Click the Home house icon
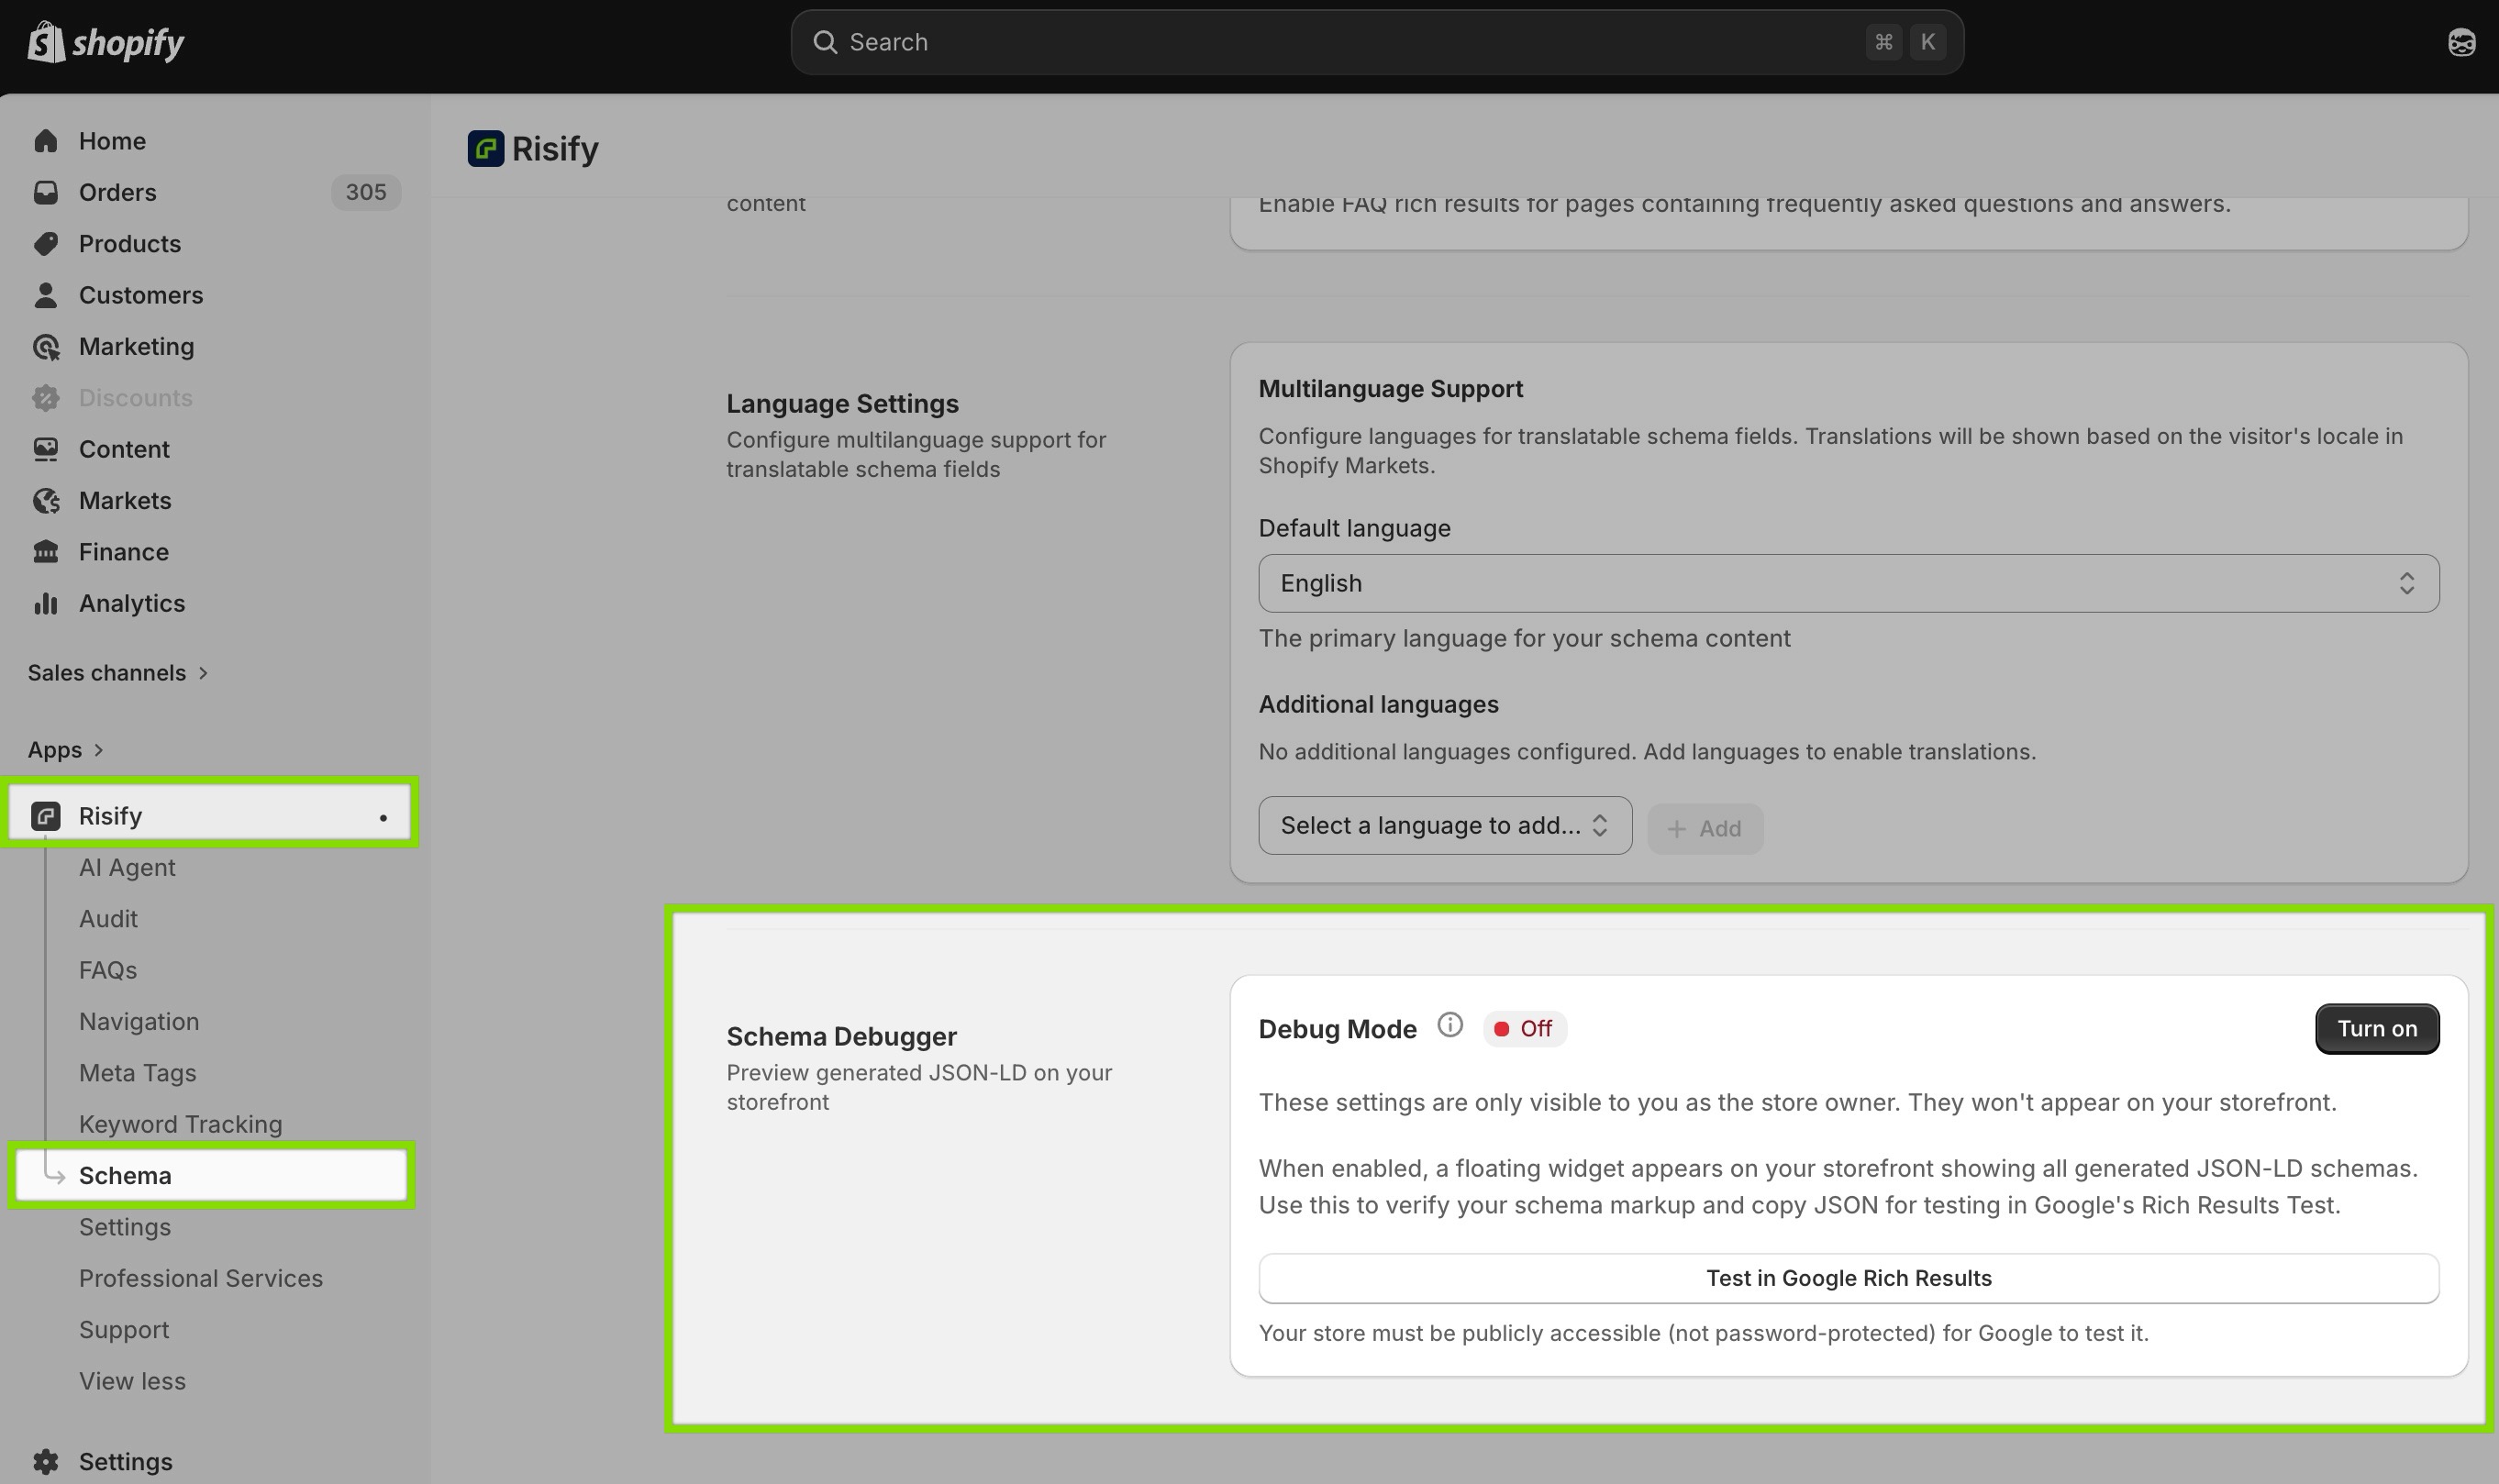This screenshot has width=2499, height=1484. click(45, 141)
